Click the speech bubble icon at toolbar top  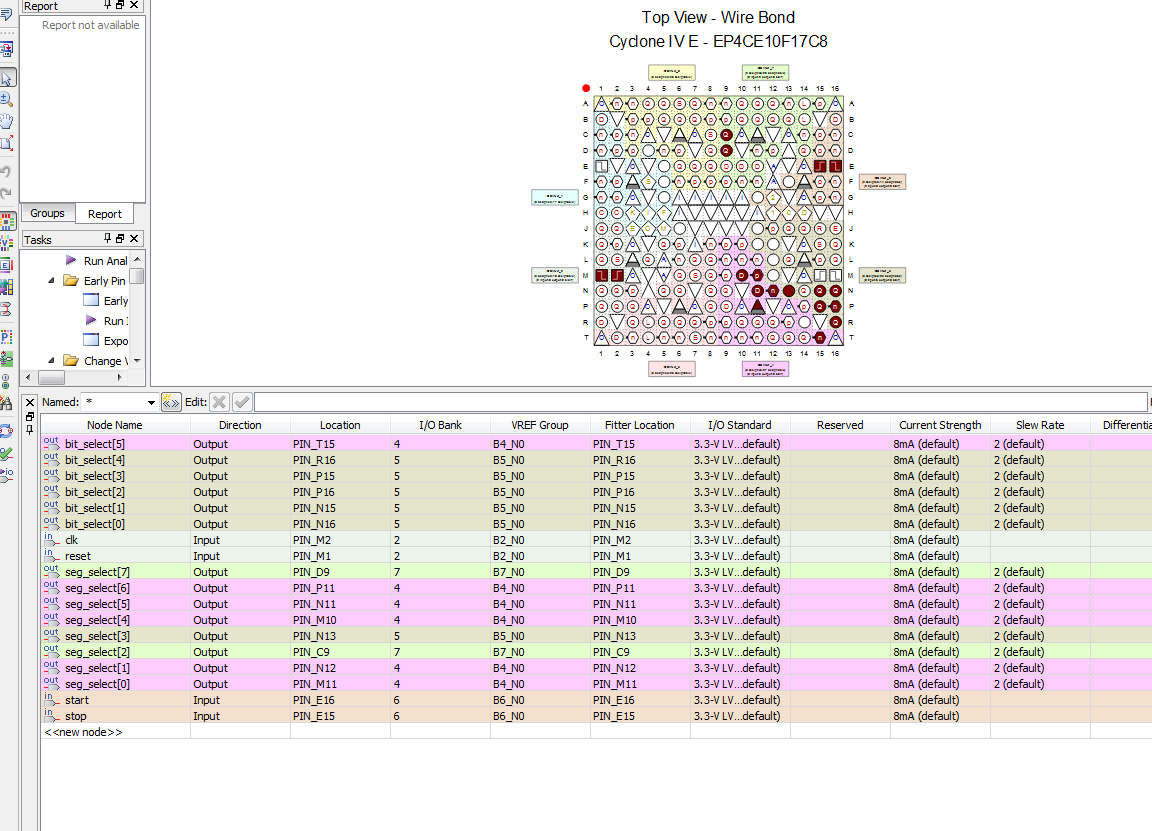6,13
